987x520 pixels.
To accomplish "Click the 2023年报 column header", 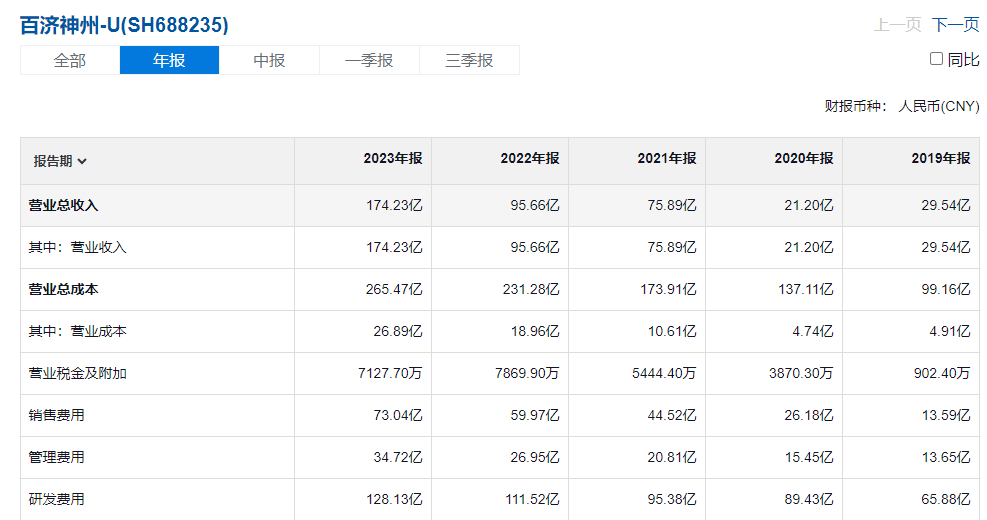I will [x=392, y=158].
